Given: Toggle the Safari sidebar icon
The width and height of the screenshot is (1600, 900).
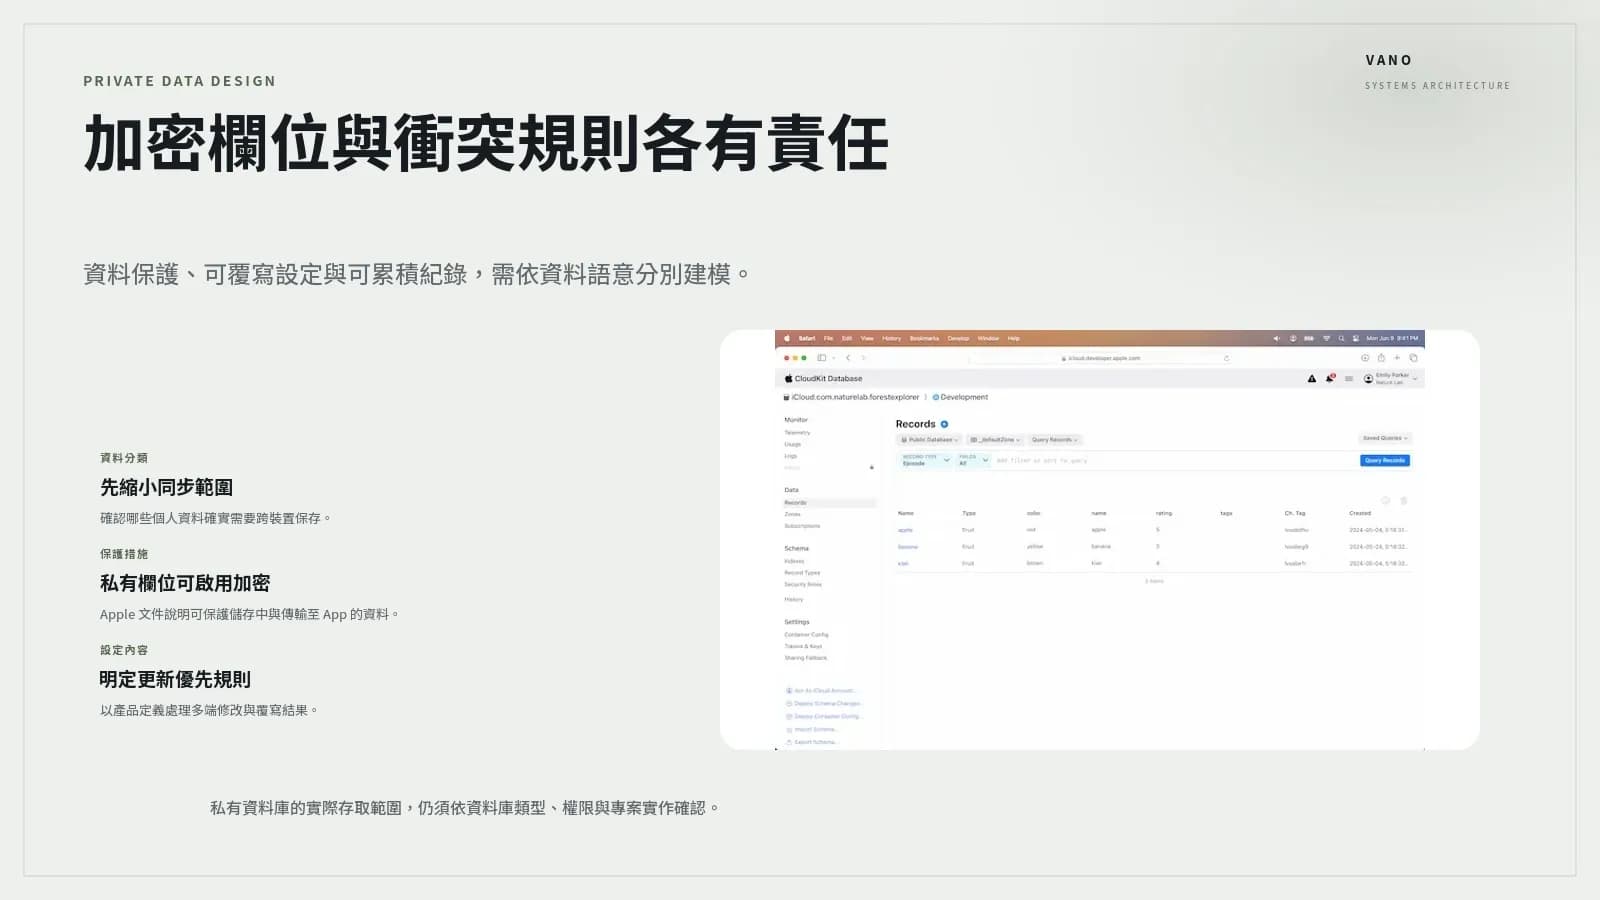Looking at the screenshot, I should click(822, 357).
